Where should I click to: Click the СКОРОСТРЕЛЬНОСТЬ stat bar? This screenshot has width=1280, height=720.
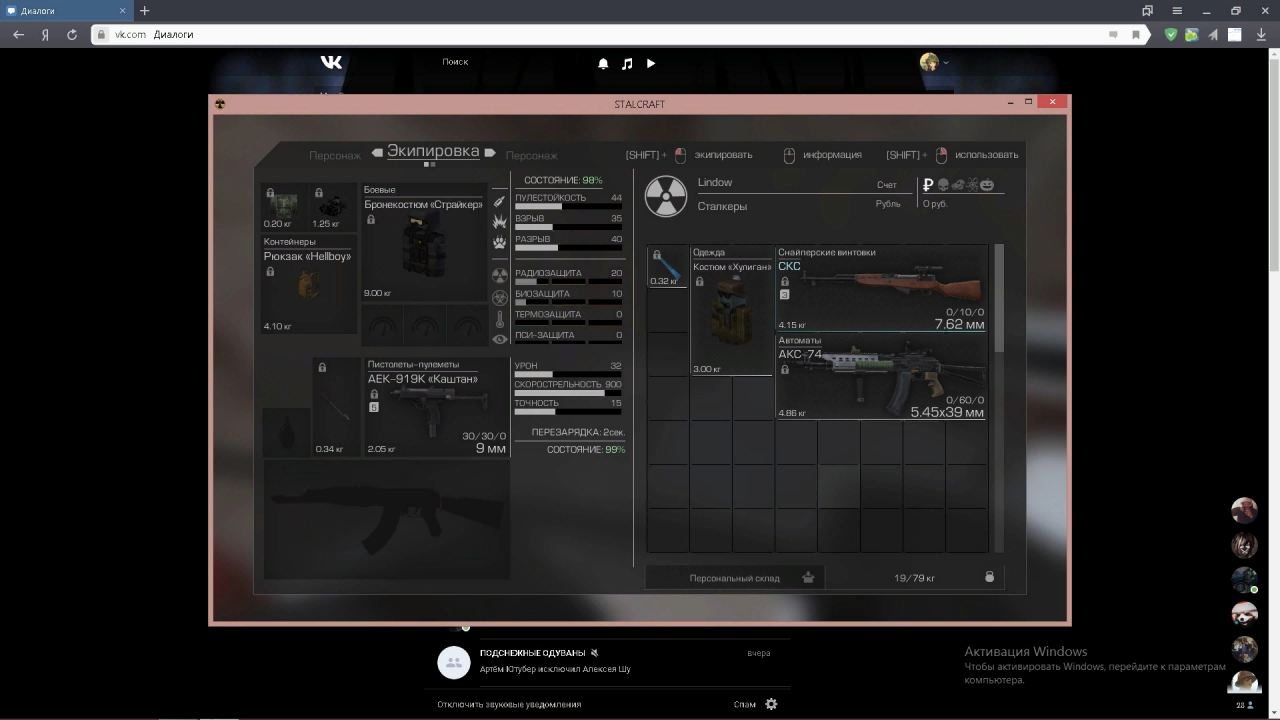568,393
